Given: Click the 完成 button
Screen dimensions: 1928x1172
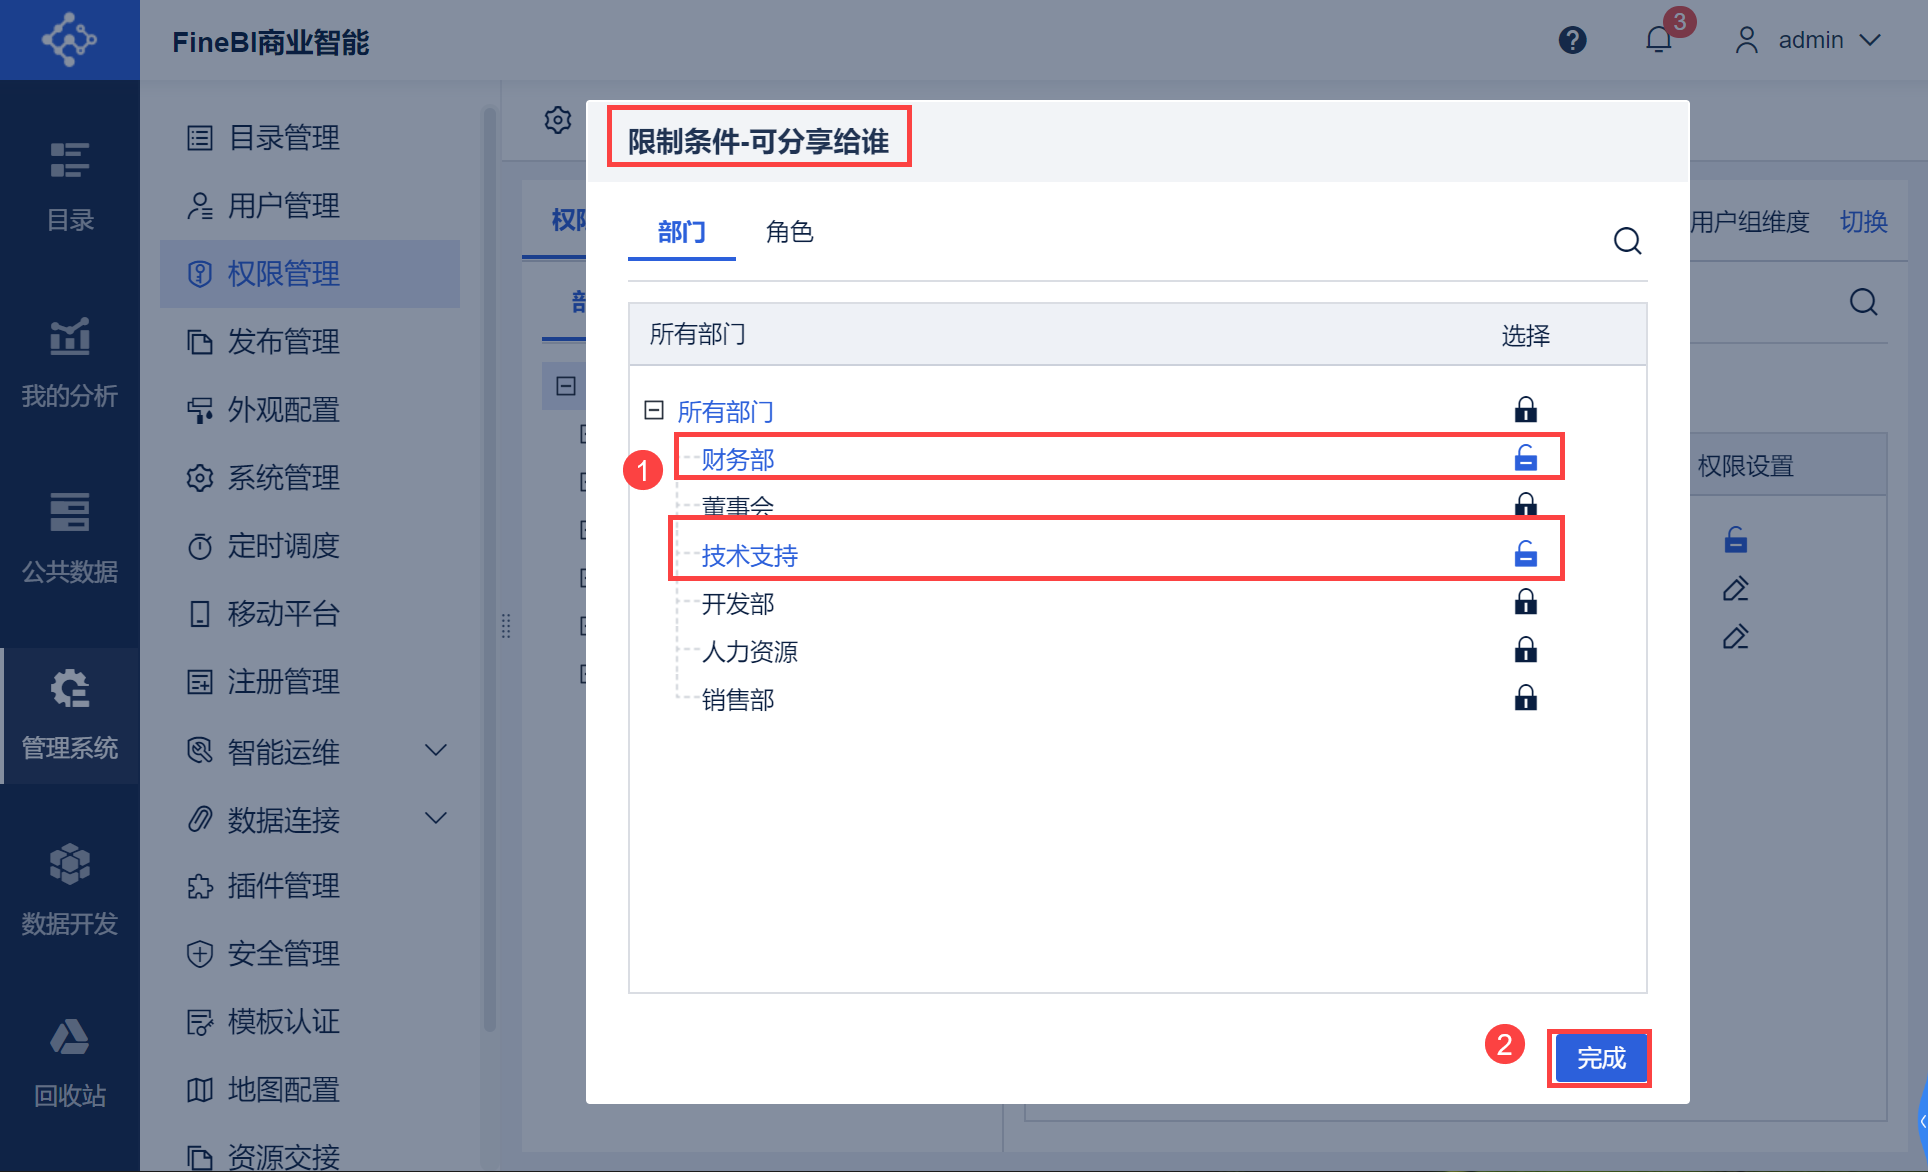Looking at the screenshot, I should coord(1600,1058).
